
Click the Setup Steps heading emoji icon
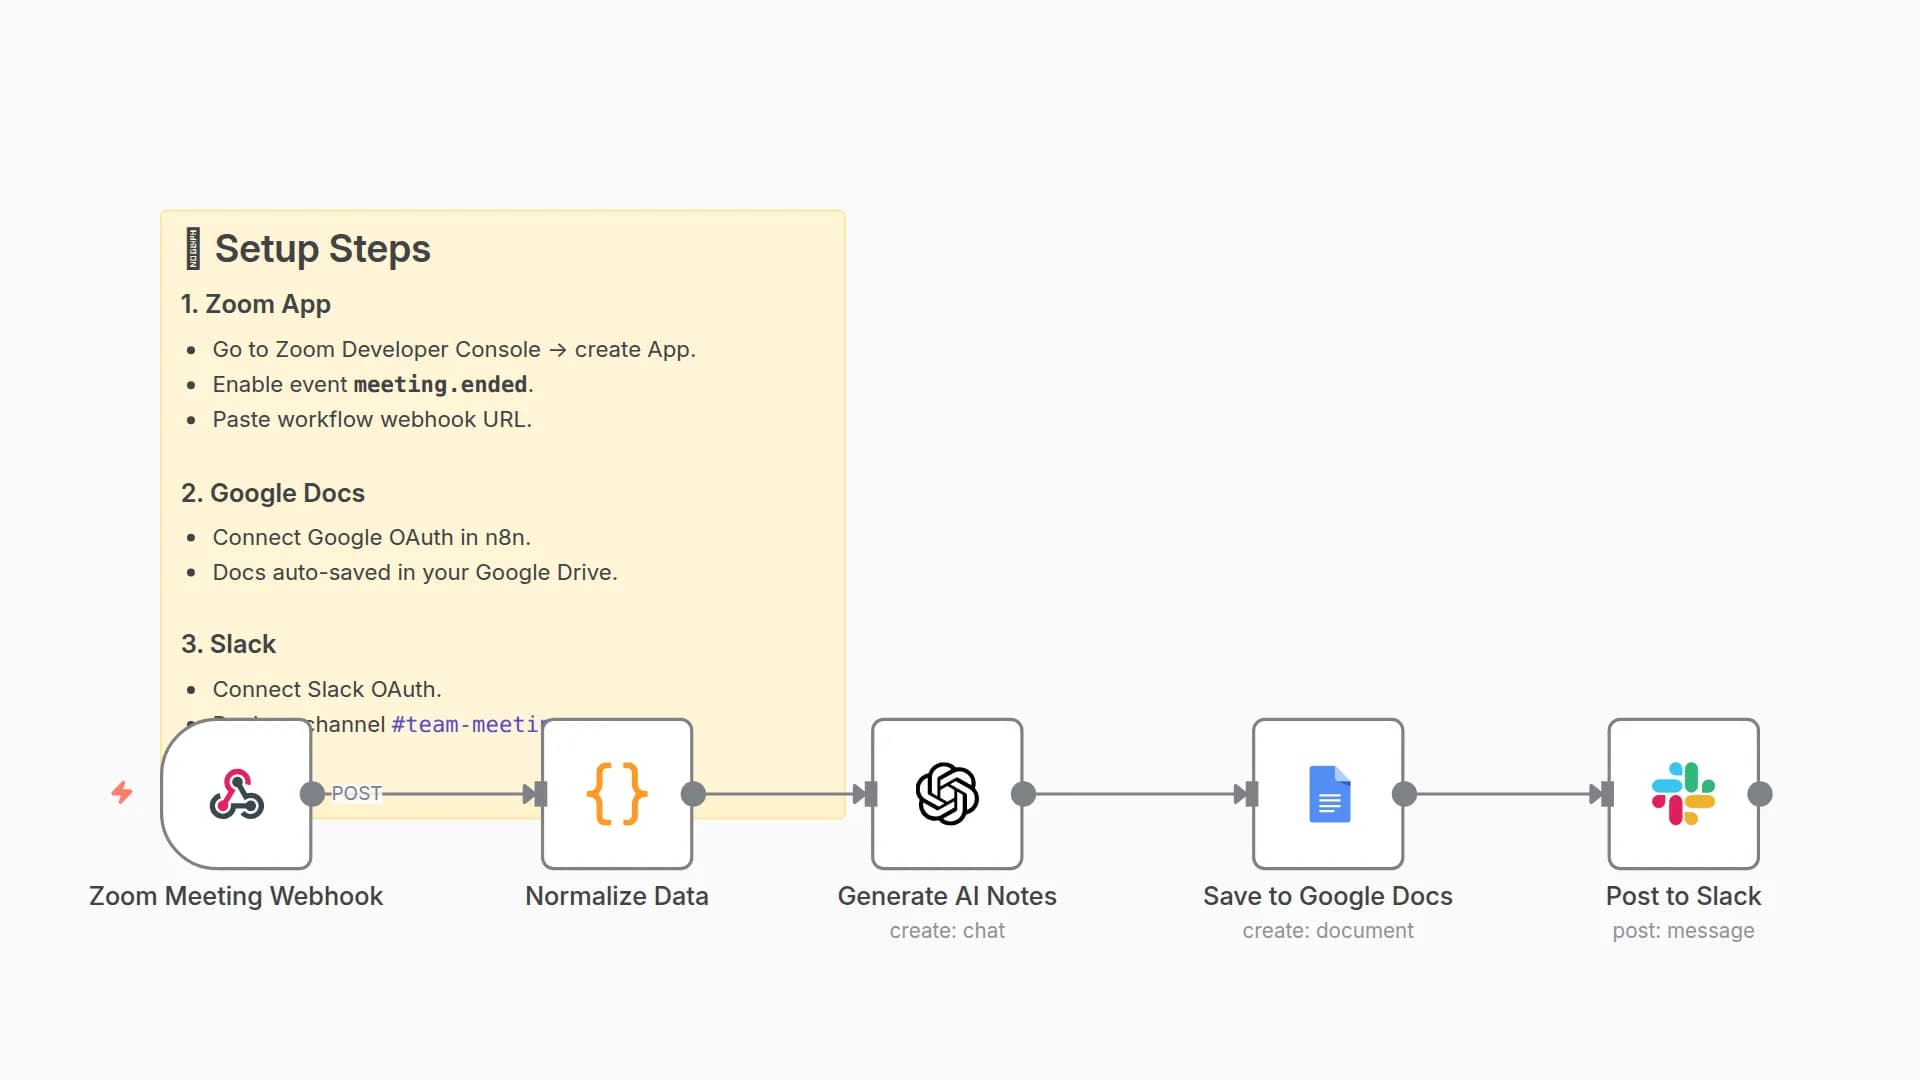click(x=193, y=249)
